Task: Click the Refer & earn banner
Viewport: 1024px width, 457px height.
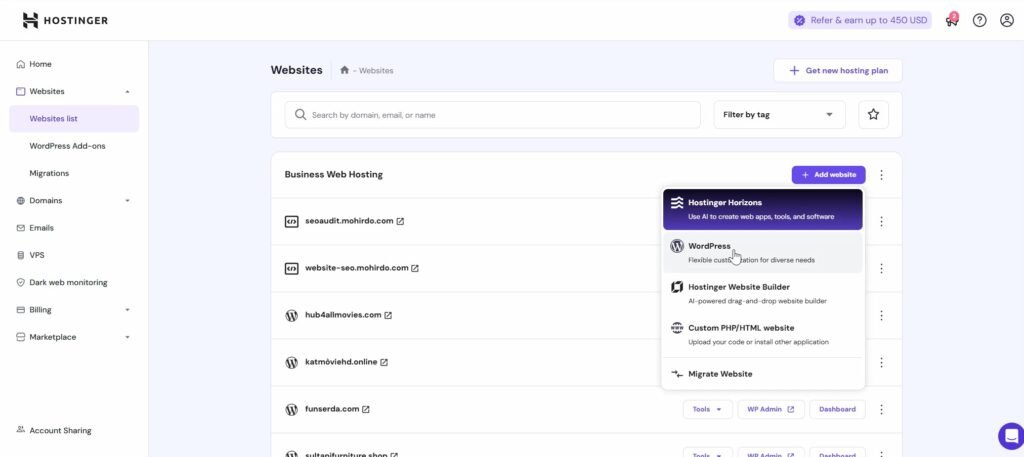Action: click(x=859, y=20)
